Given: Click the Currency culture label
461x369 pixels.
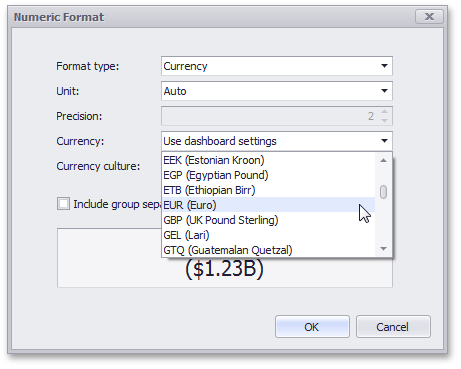Looking at the screenshot, I should 98,166.
